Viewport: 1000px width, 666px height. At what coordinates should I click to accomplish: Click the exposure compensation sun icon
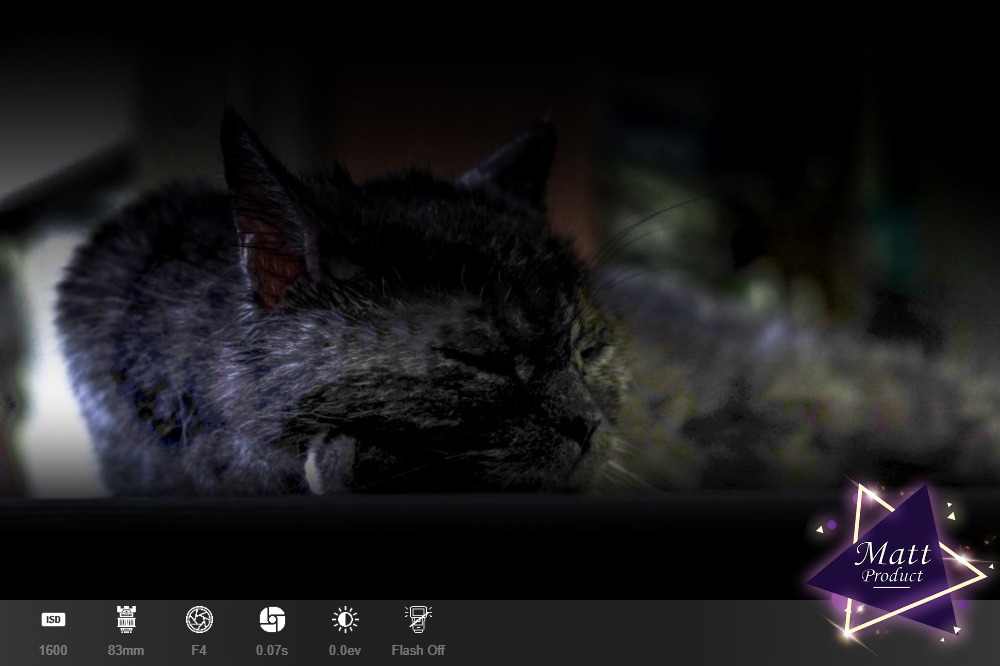[345, 620]
